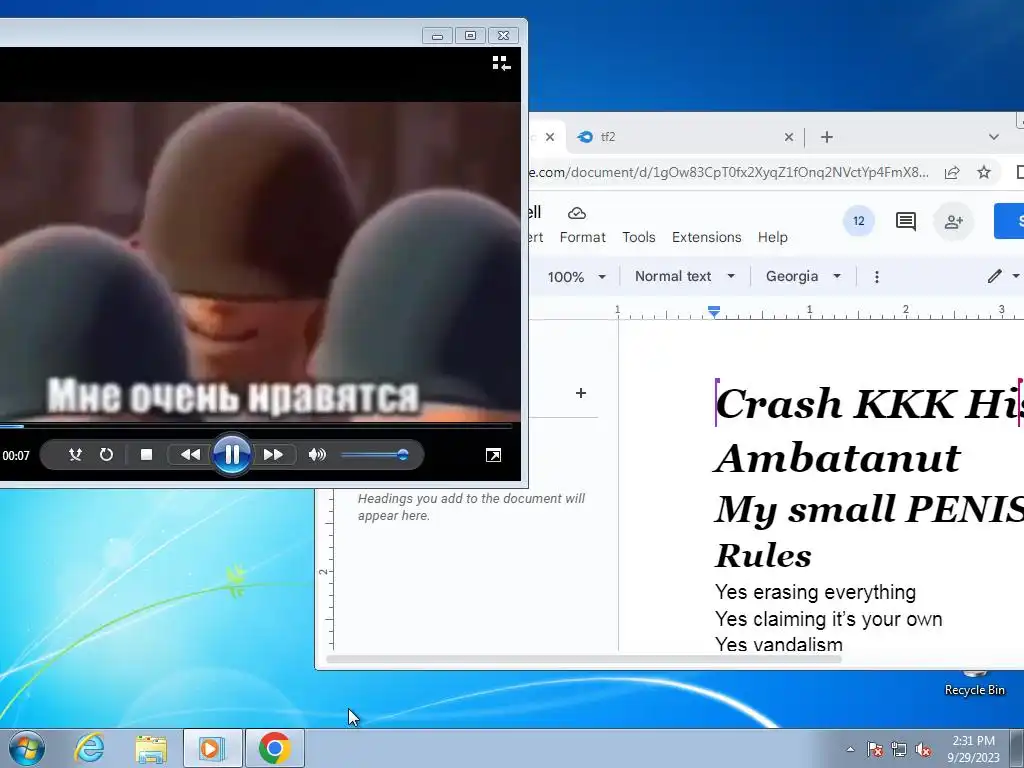Viewport: 1024px width, 768px height.
Task: Click the first-line indent ruler marker
Action: pos(714,308)
